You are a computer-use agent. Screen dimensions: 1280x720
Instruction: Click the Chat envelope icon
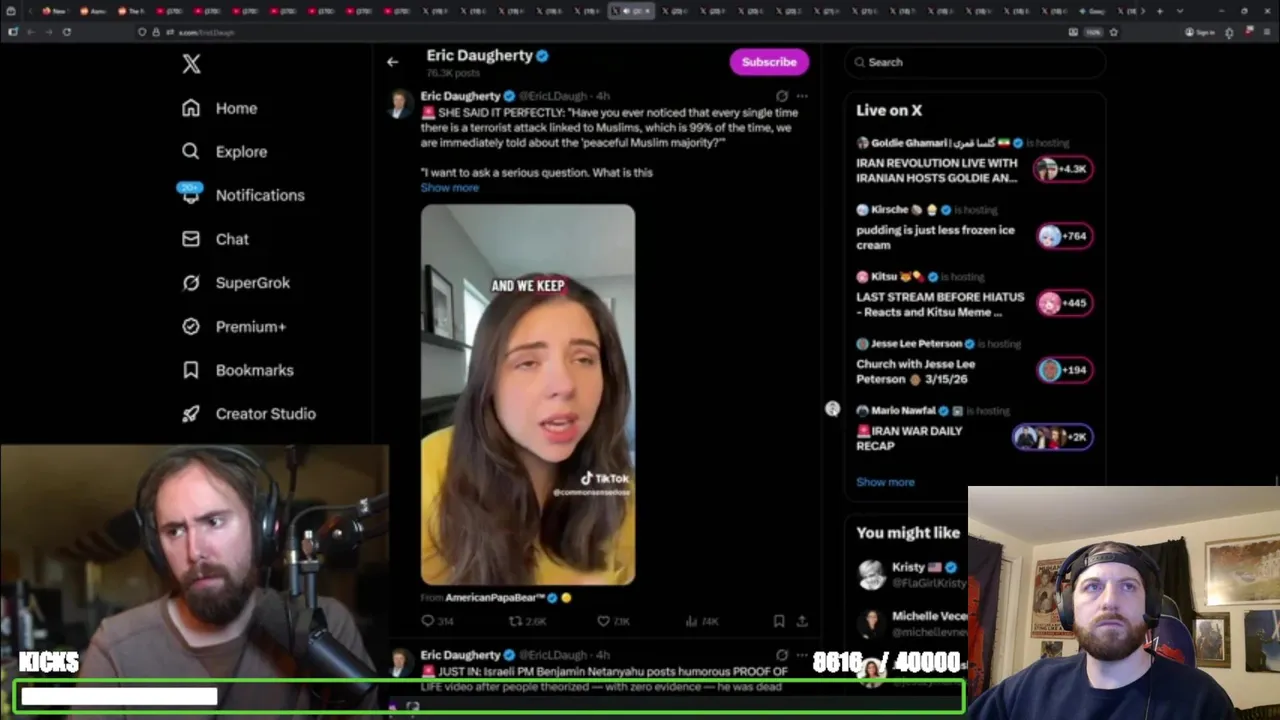pyautogui.click(x=191, y=239)
